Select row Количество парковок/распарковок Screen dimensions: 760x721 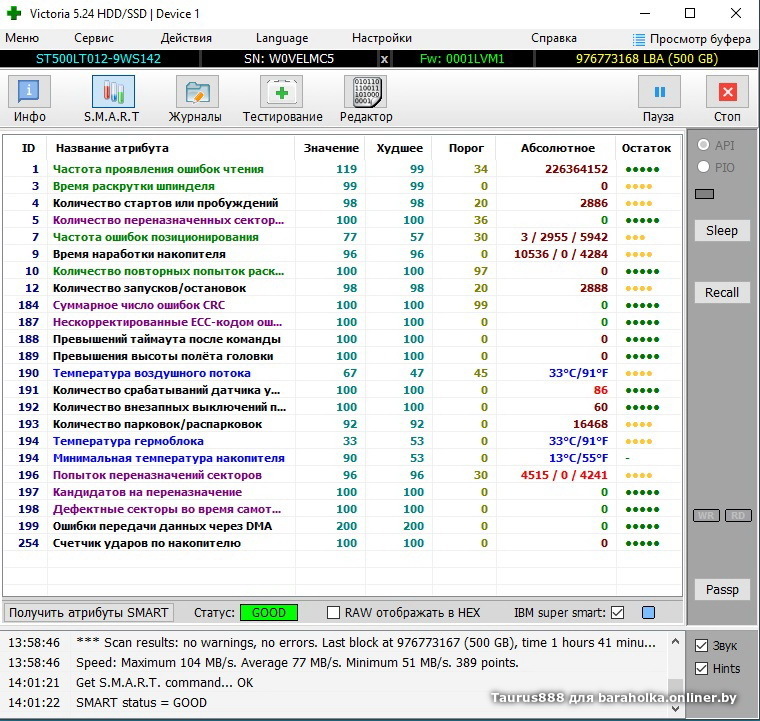pyautogui.click(x=342, y=424)
